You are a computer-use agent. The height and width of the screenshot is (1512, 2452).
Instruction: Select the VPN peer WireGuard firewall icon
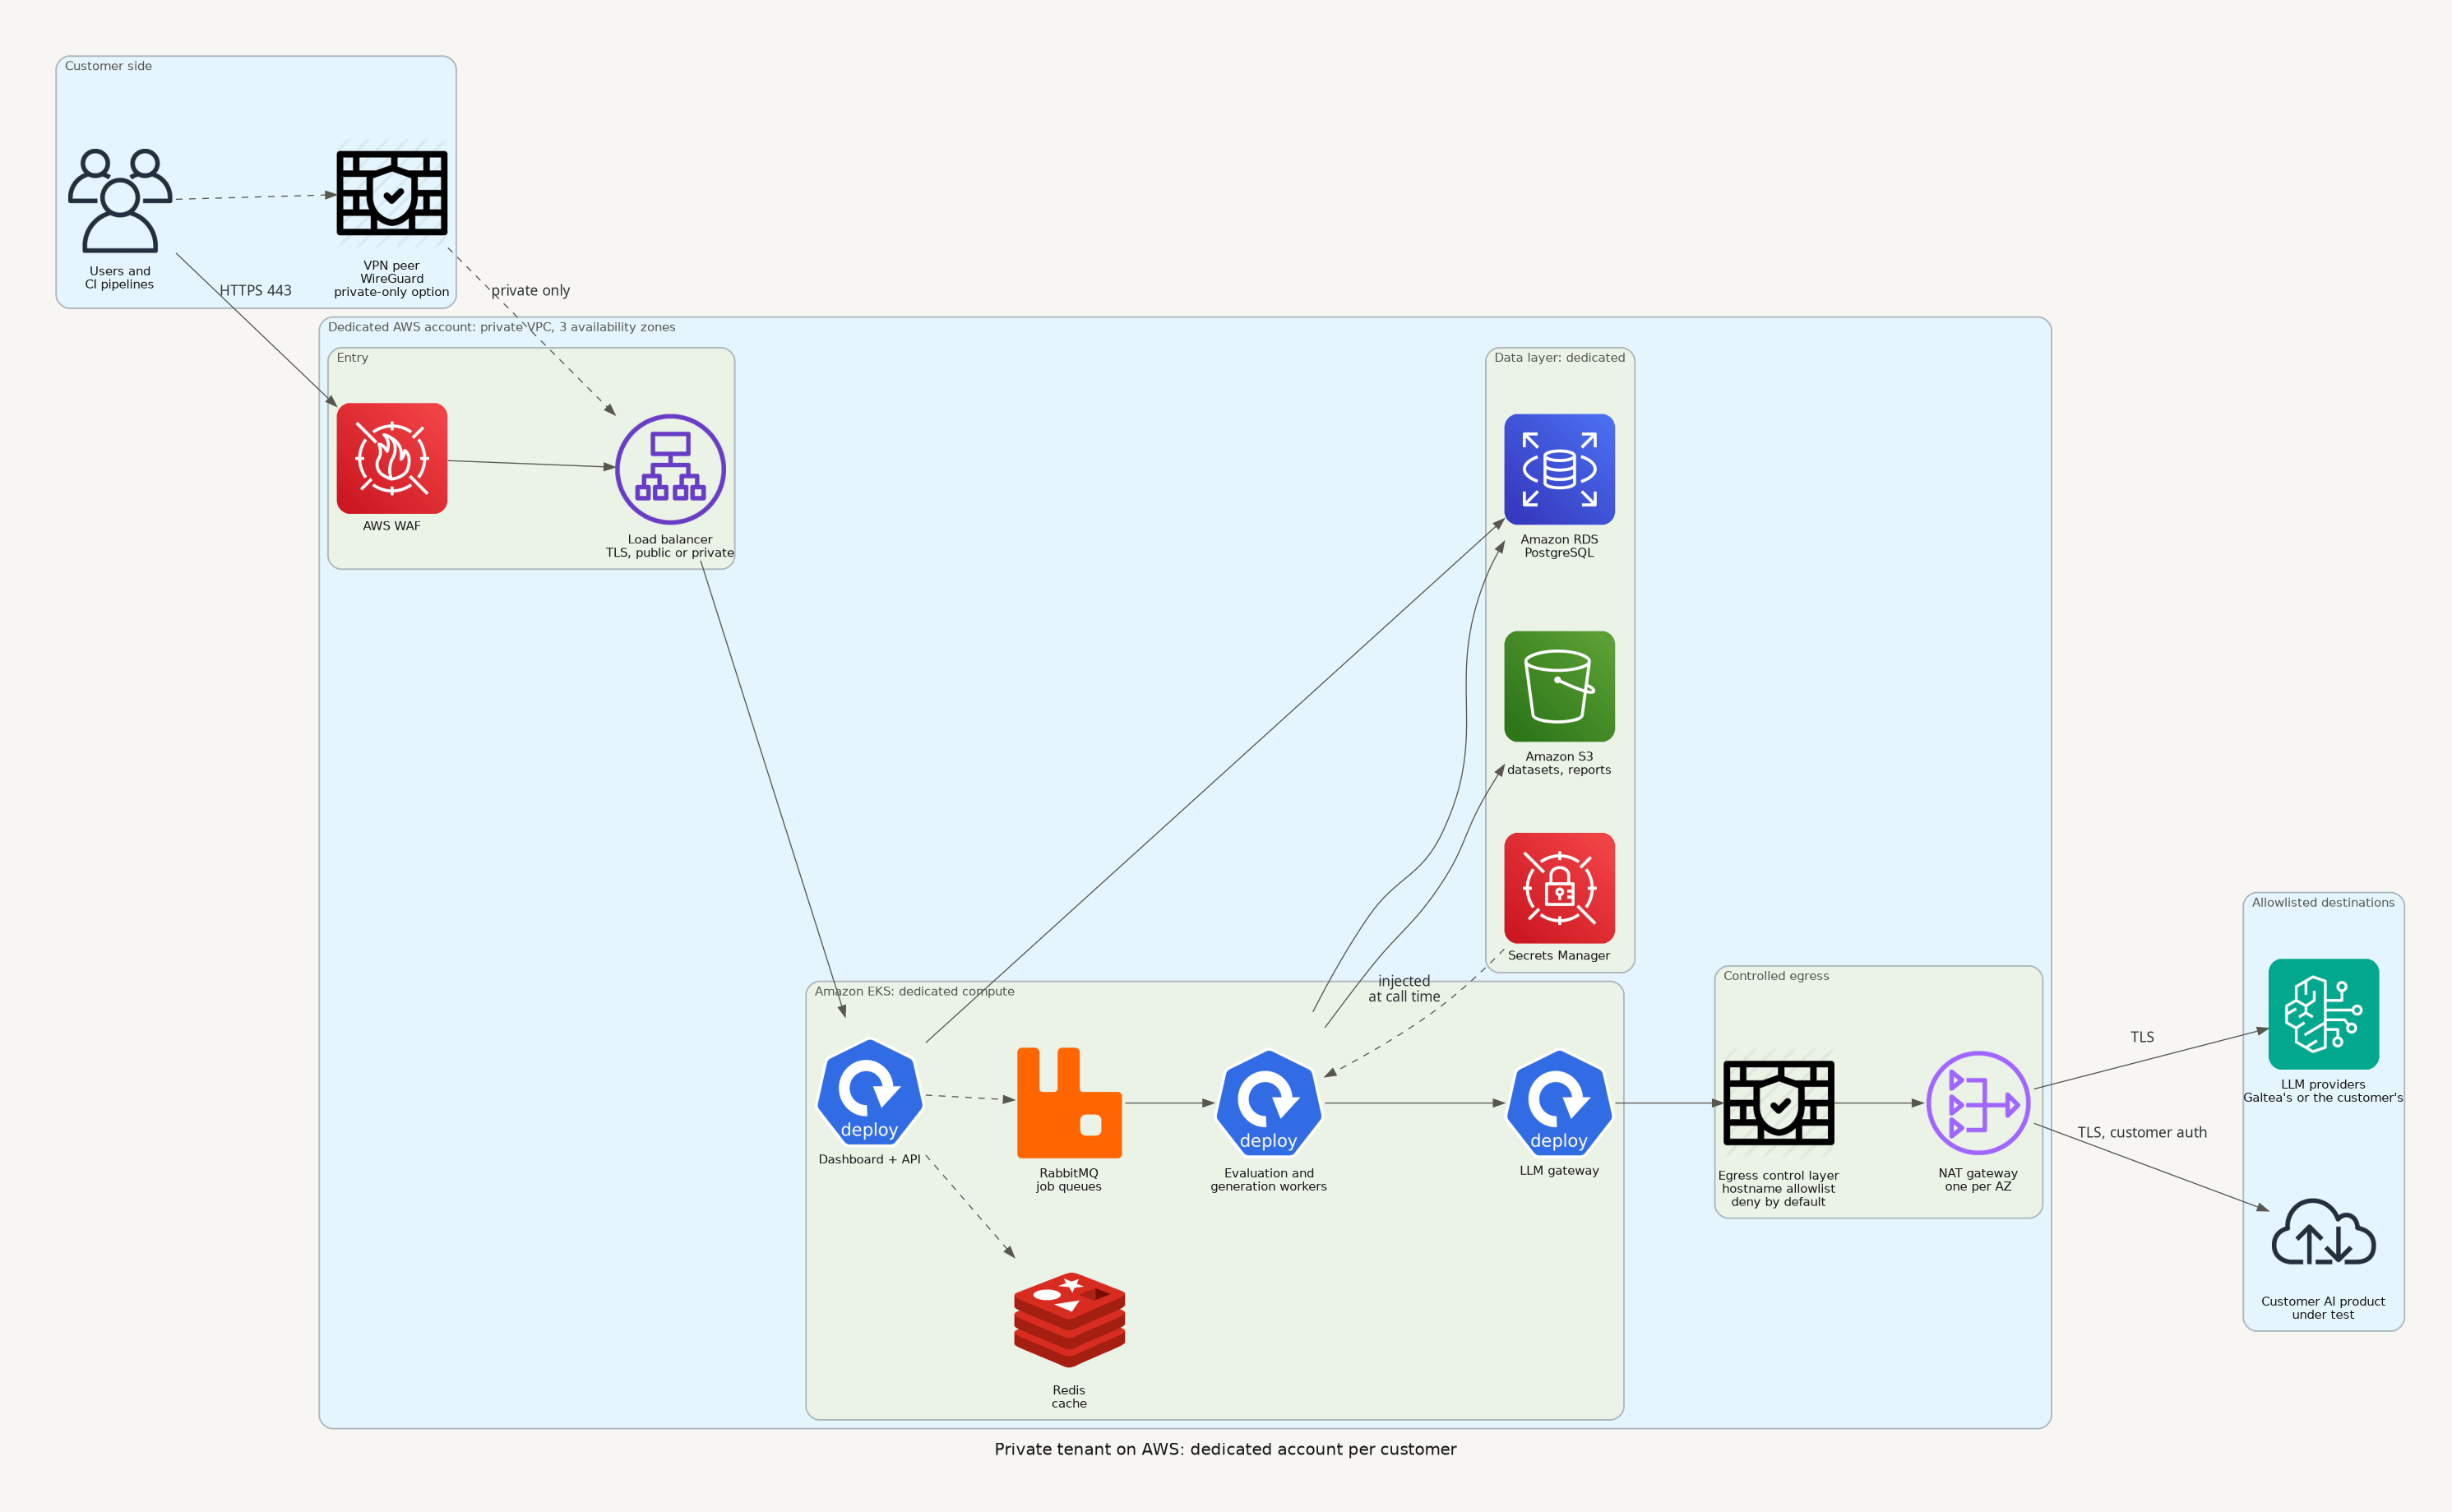(x=391, y=193)
